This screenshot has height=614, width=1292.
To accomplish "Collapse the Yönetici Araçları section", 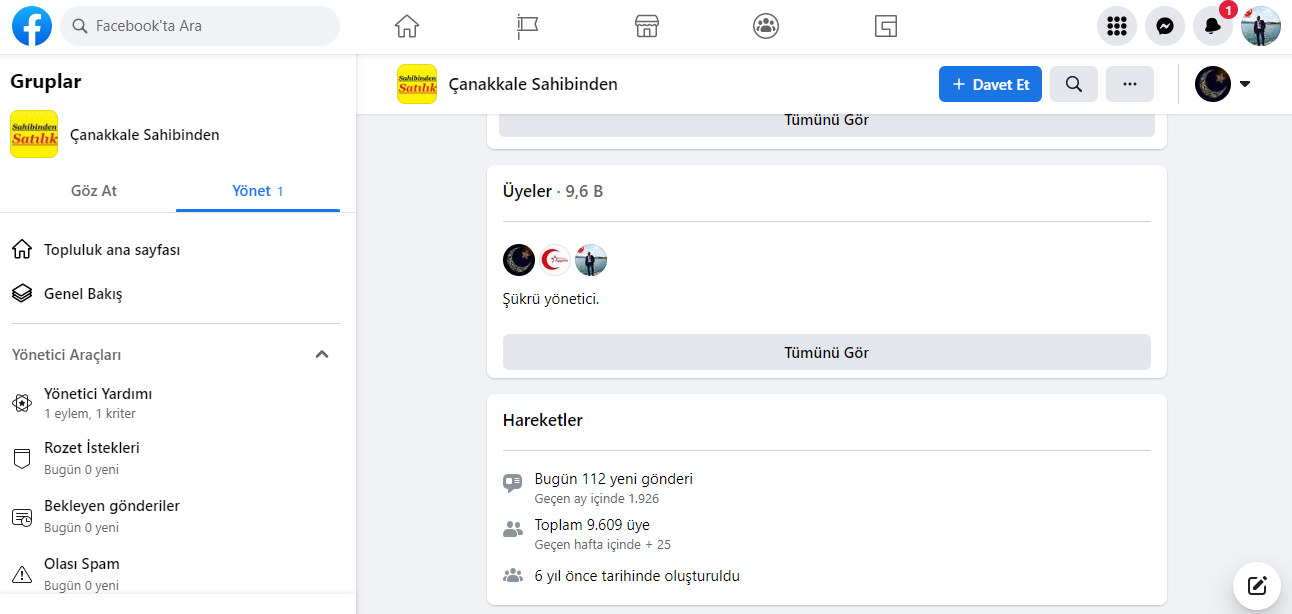I will 322,354.
